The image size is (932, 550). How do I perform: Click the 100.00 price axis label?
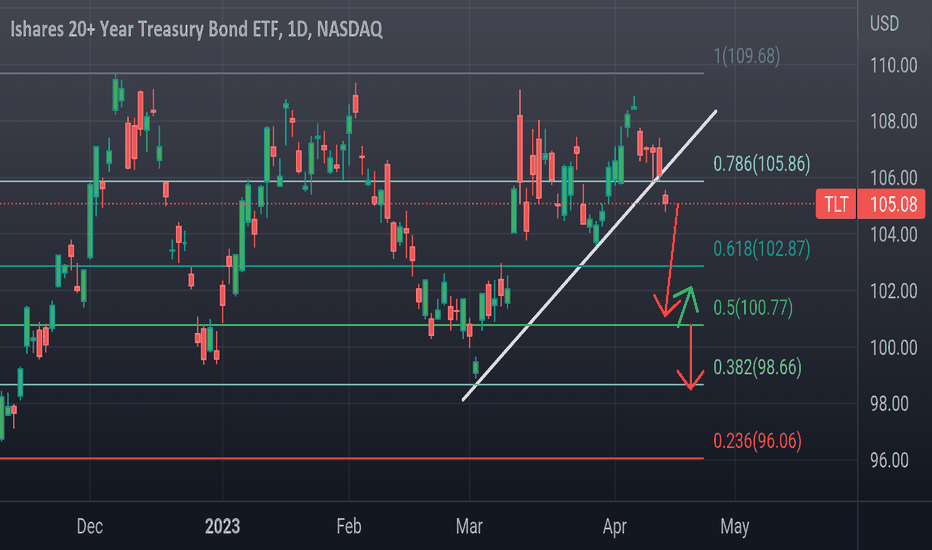click(x=893, y=347)
